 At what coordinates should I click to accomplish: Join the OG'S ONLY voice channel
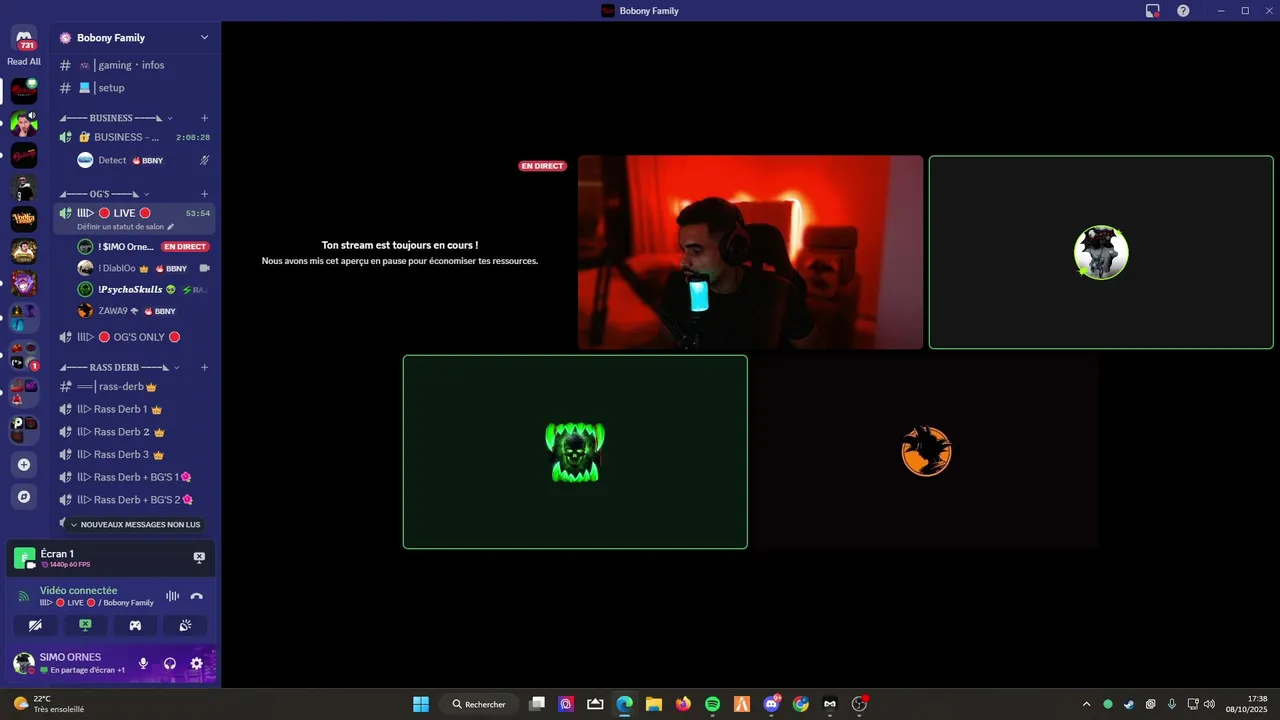[x=134, y=337]
